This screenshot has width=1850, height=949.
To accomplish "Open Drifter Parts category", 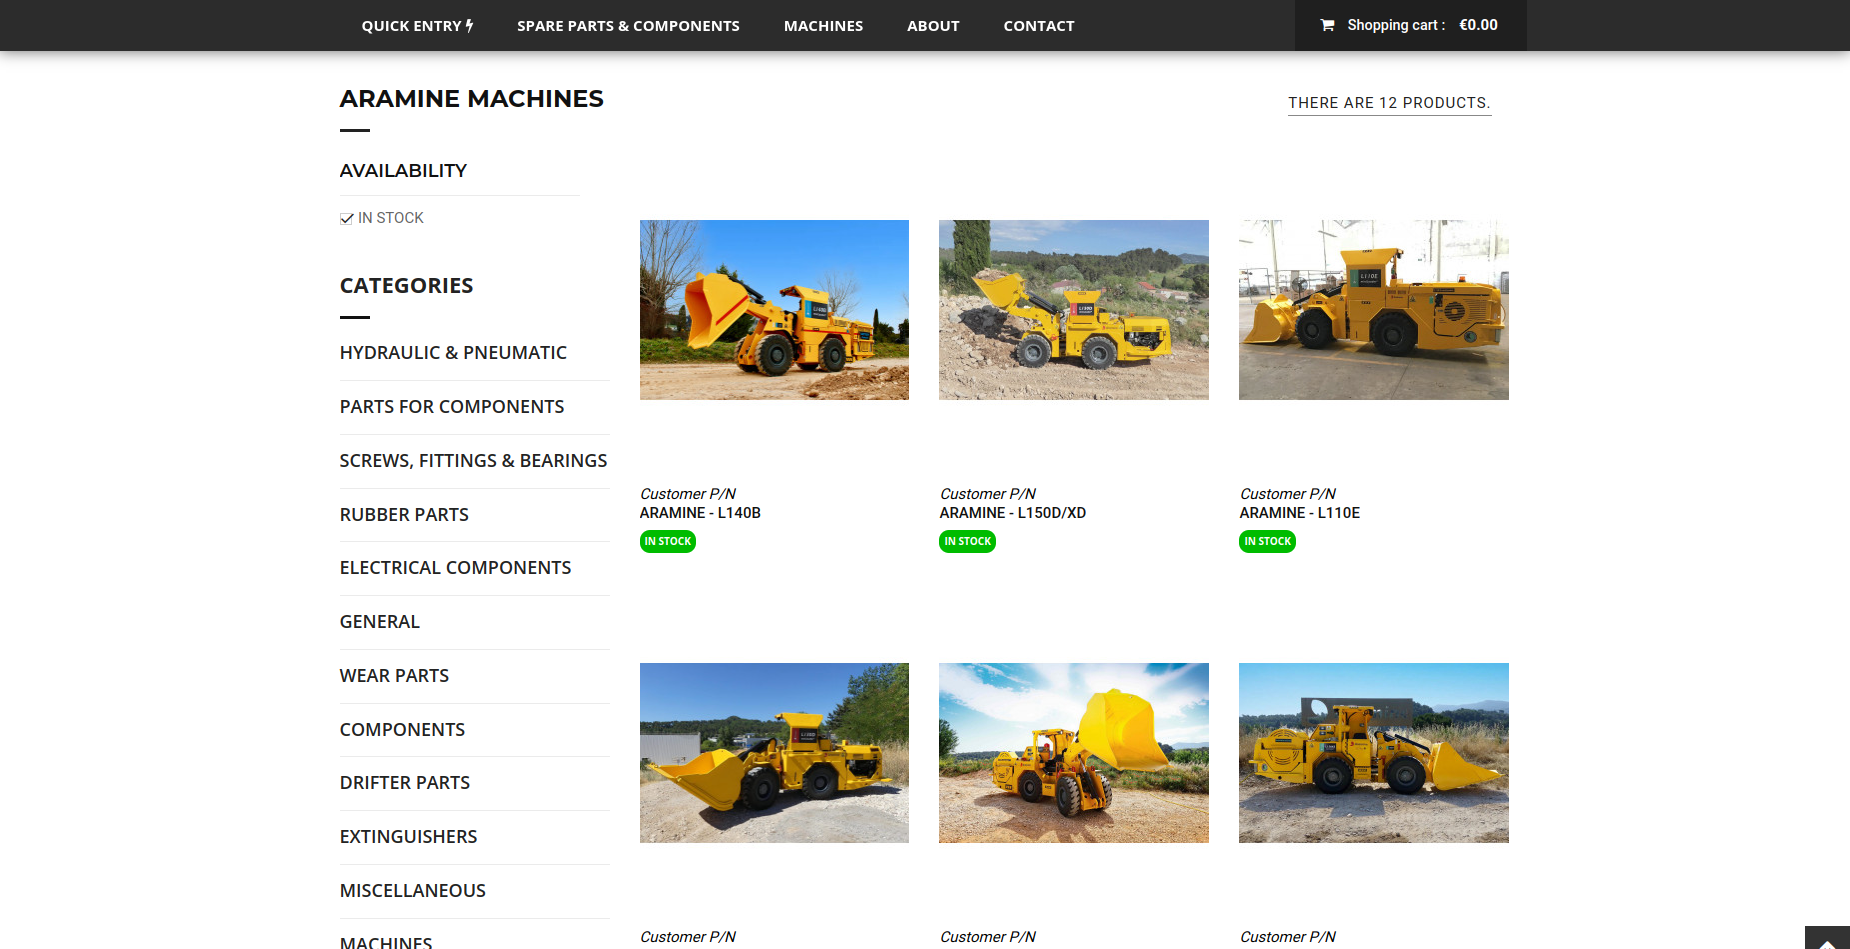I will [405, 783].
